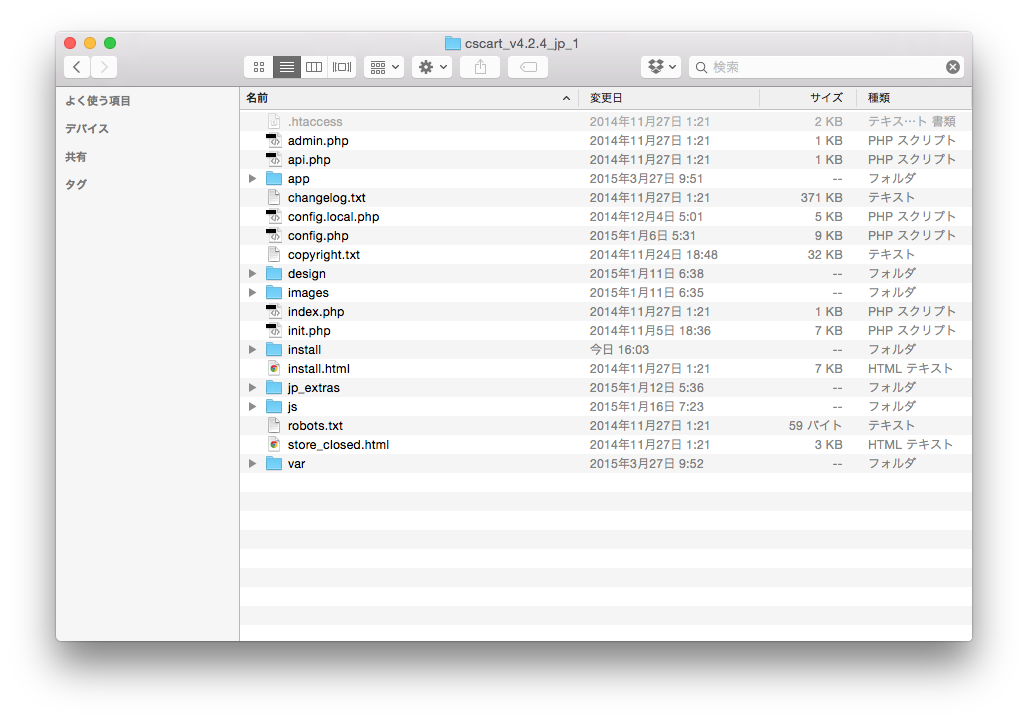This screenshot has height=721, width=1028.
Task: Select the install.html file row
Action: click(606, 368)
